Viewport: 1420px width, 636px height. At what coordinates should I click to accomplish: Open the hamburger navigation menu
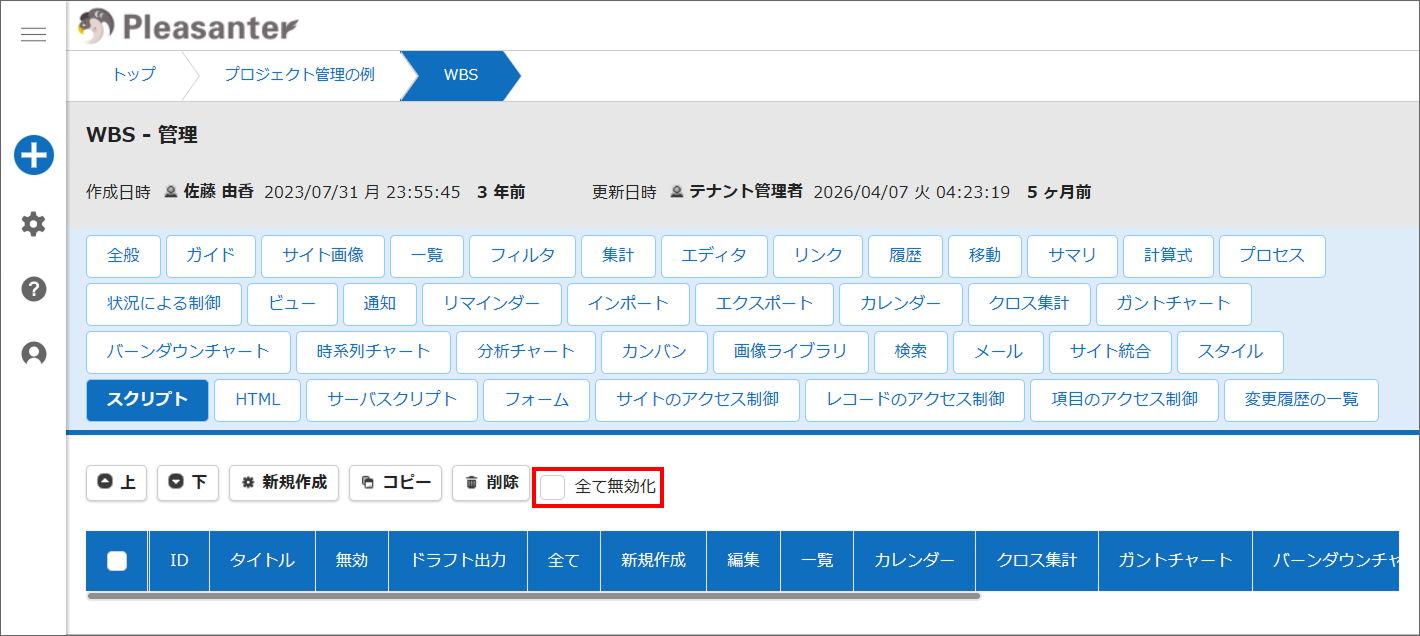pos(34,35)
